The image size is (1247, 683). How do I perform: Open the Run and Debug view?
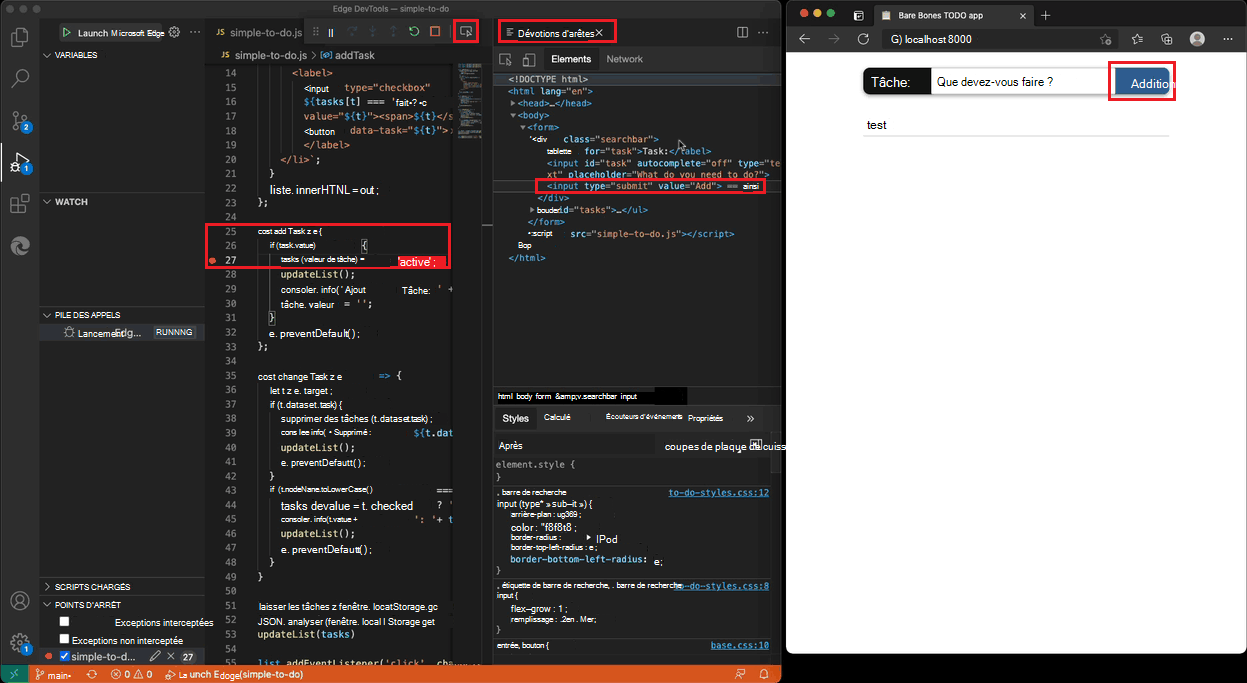[x=19, y=162]
